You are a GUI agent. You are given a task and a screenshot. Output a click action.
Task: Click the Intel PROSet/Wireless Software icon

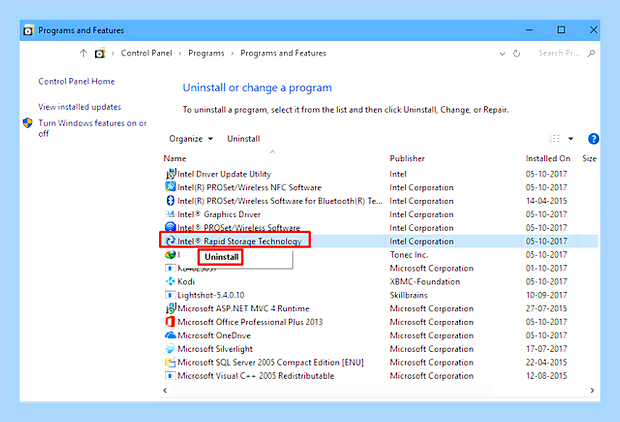pyautogui.click(x=170, y=227)
